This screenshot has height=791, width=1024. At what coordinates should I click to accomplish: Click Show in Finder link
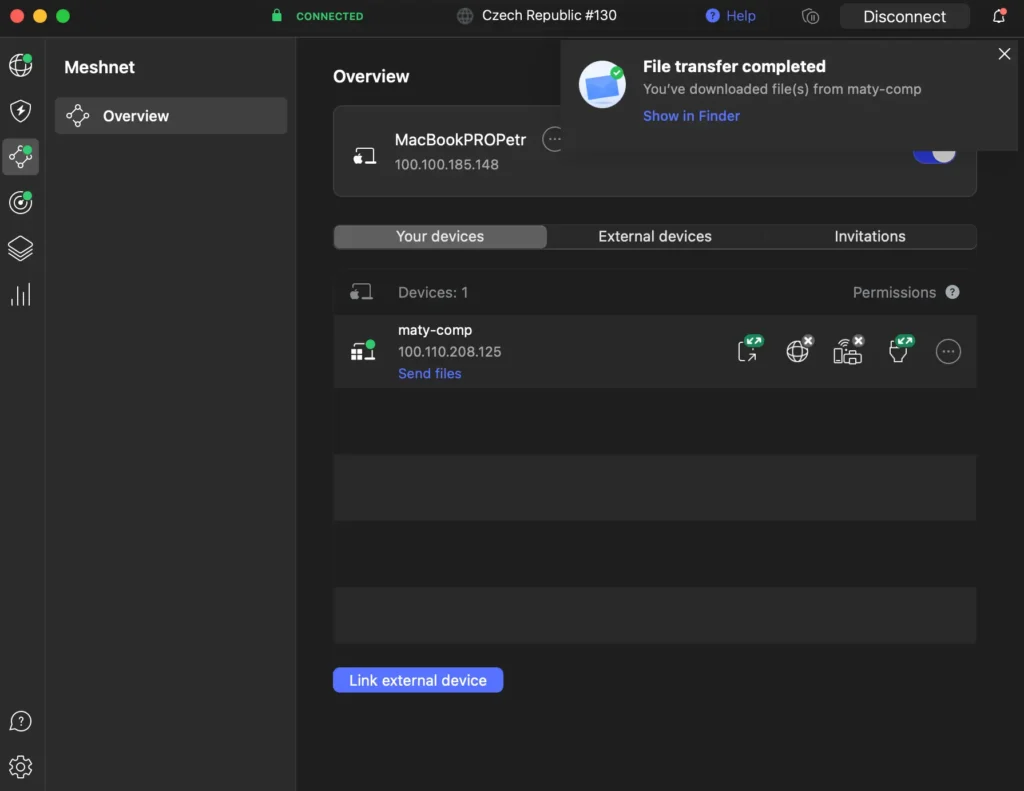pos(691,116)
